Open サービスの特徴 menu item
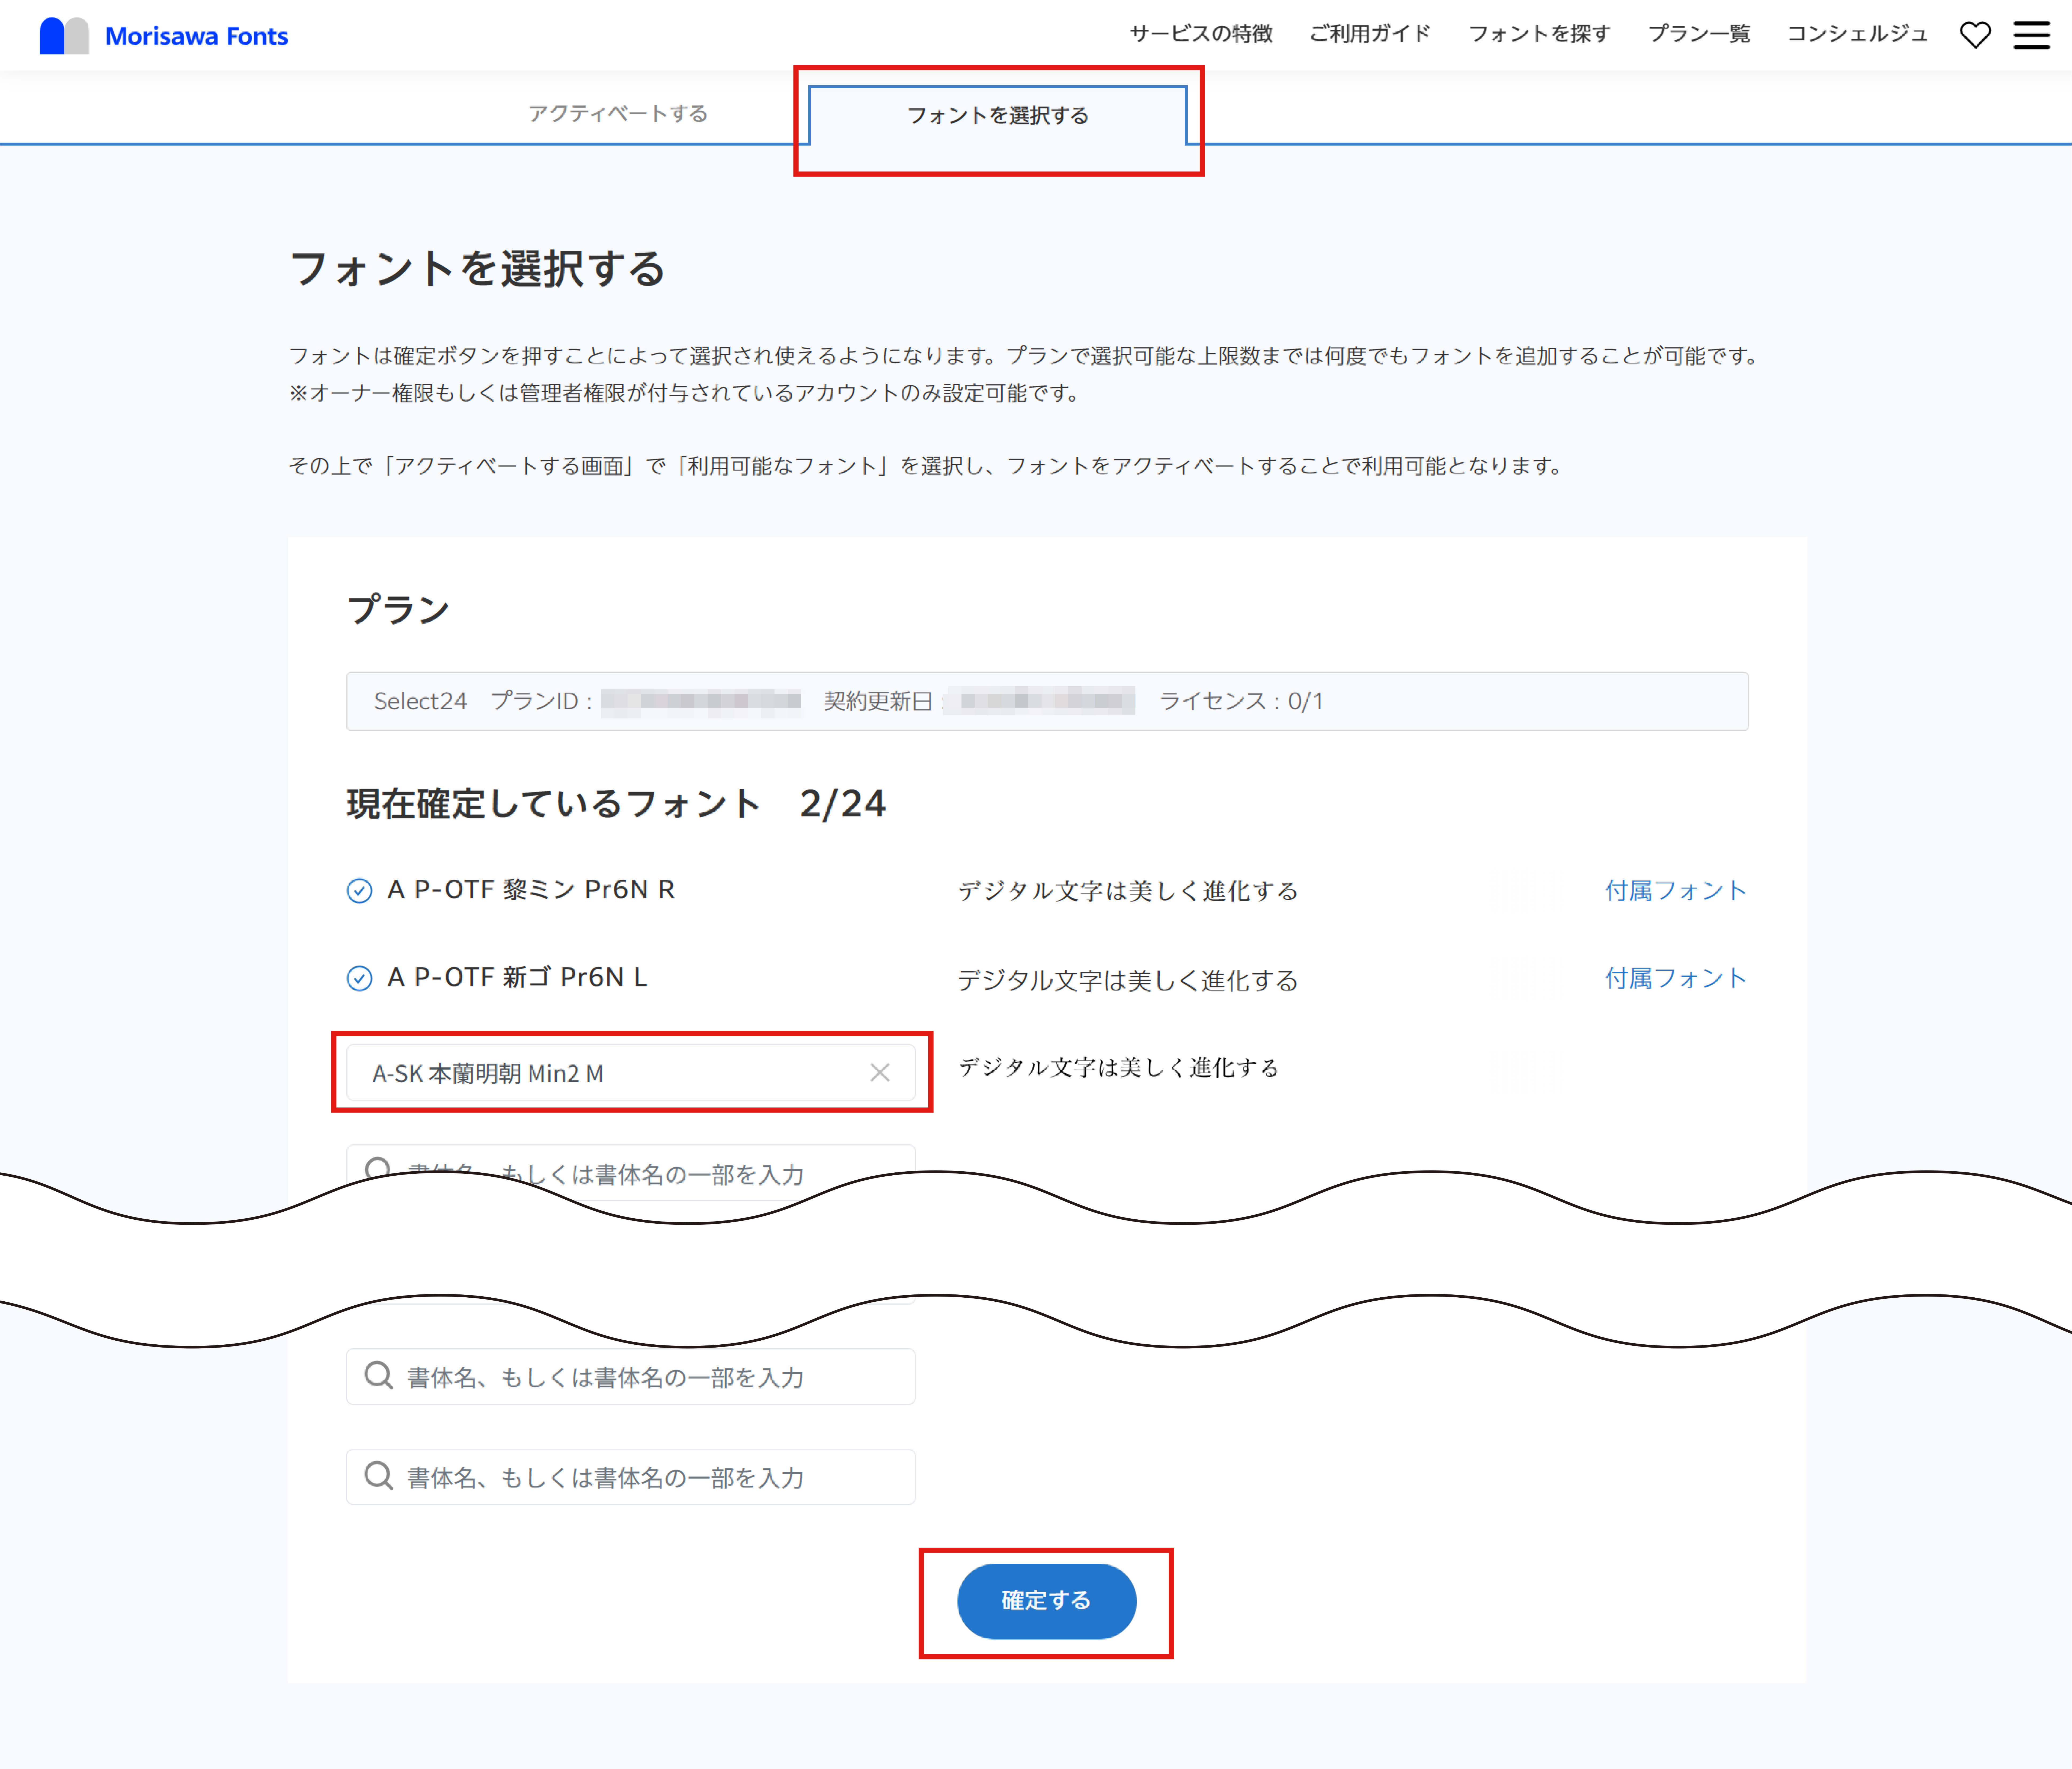This screenshot has height=1769, width=2072. (1201, 34)
